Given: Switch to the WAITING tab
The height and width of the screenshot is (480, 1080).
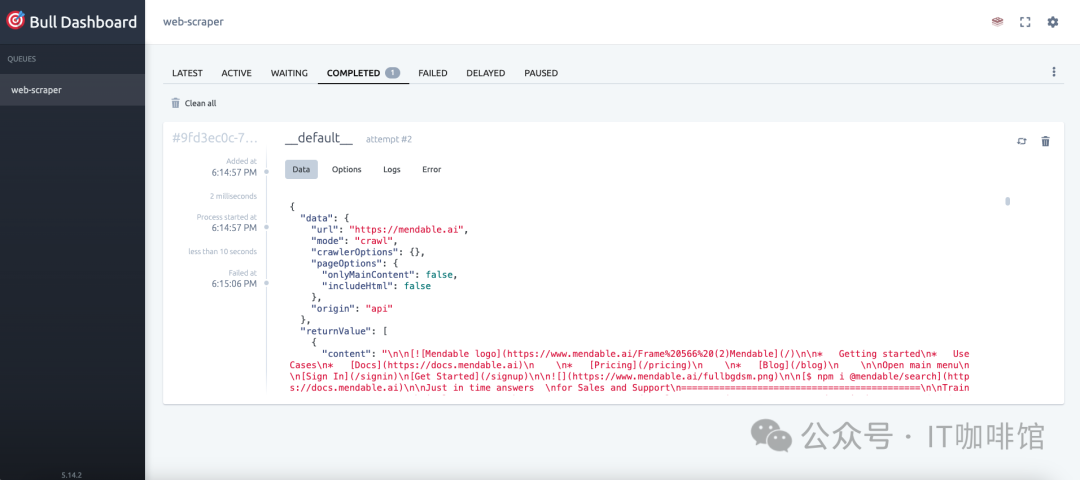Looking at the screenshot, I should pos(289,73).
